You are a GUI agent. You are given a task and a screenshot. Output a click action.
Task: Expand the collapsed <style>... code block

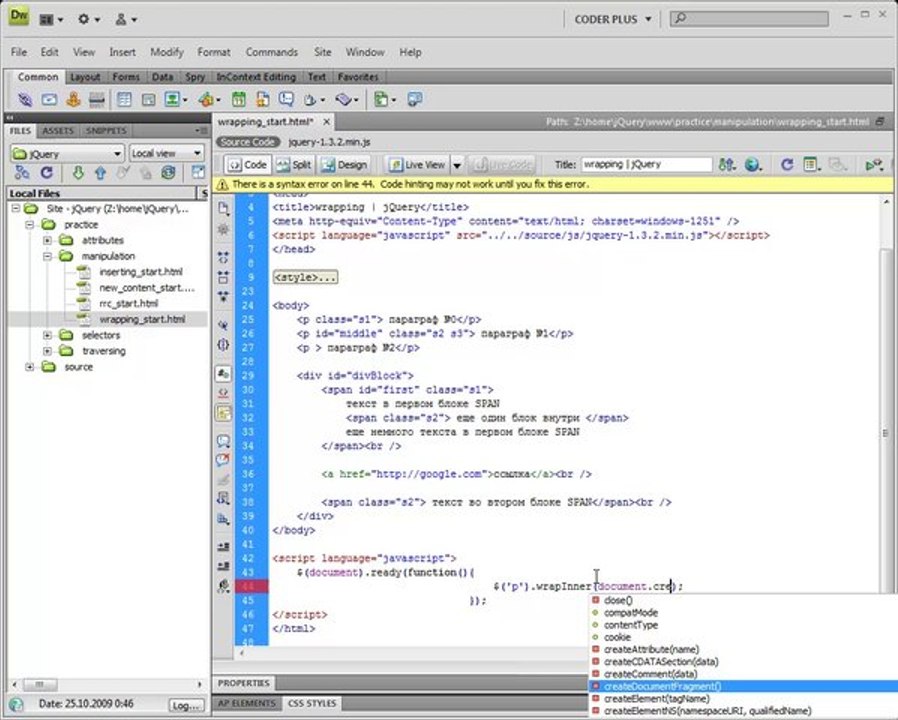click(305, 277)
